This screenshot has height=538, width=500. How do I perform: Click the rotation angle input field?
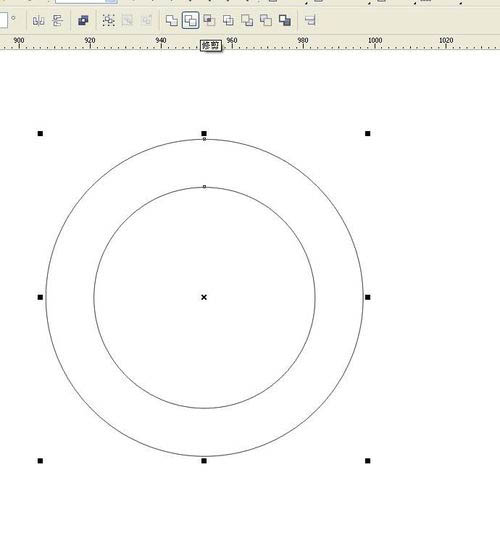coord(3,21)
